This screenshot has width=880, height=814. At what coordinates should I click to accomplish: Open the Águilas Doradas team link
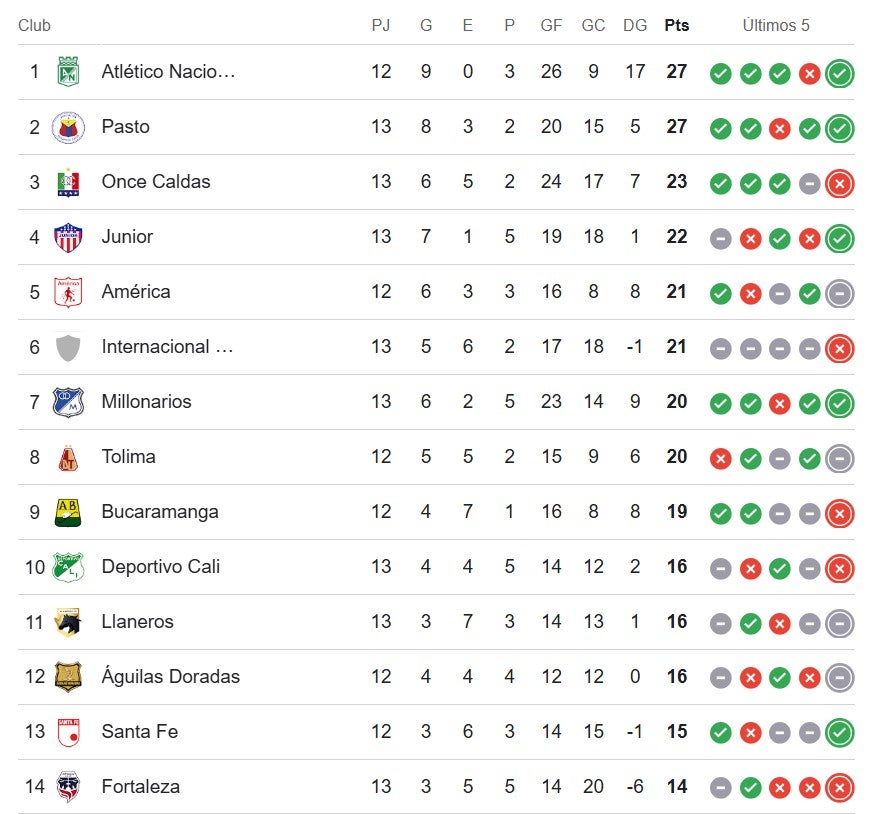pyautogui.click(x=170, y=677)
